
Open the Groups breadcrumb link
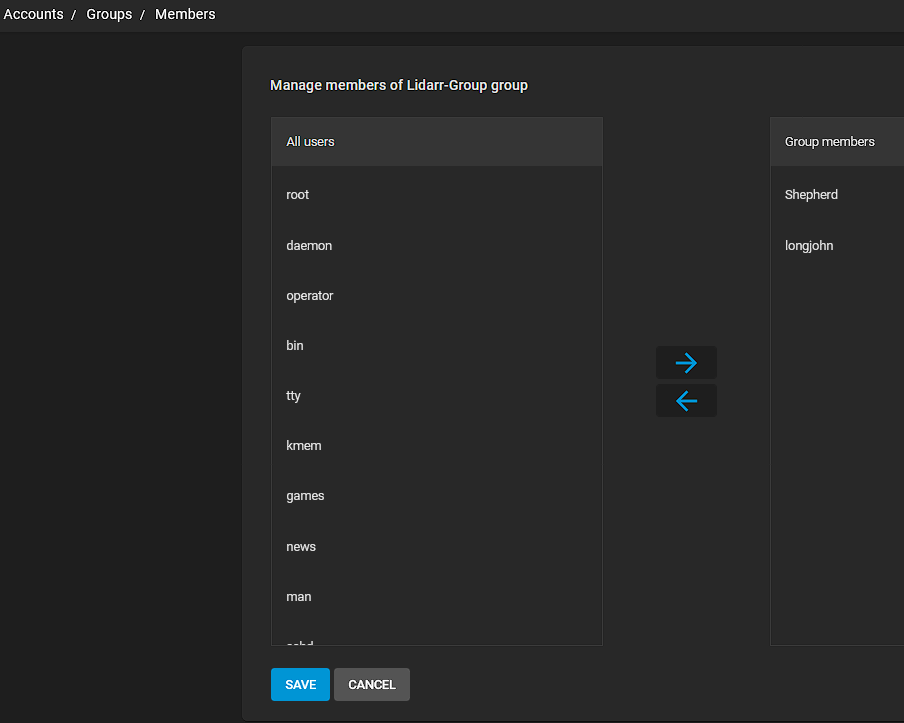[109, 14]
